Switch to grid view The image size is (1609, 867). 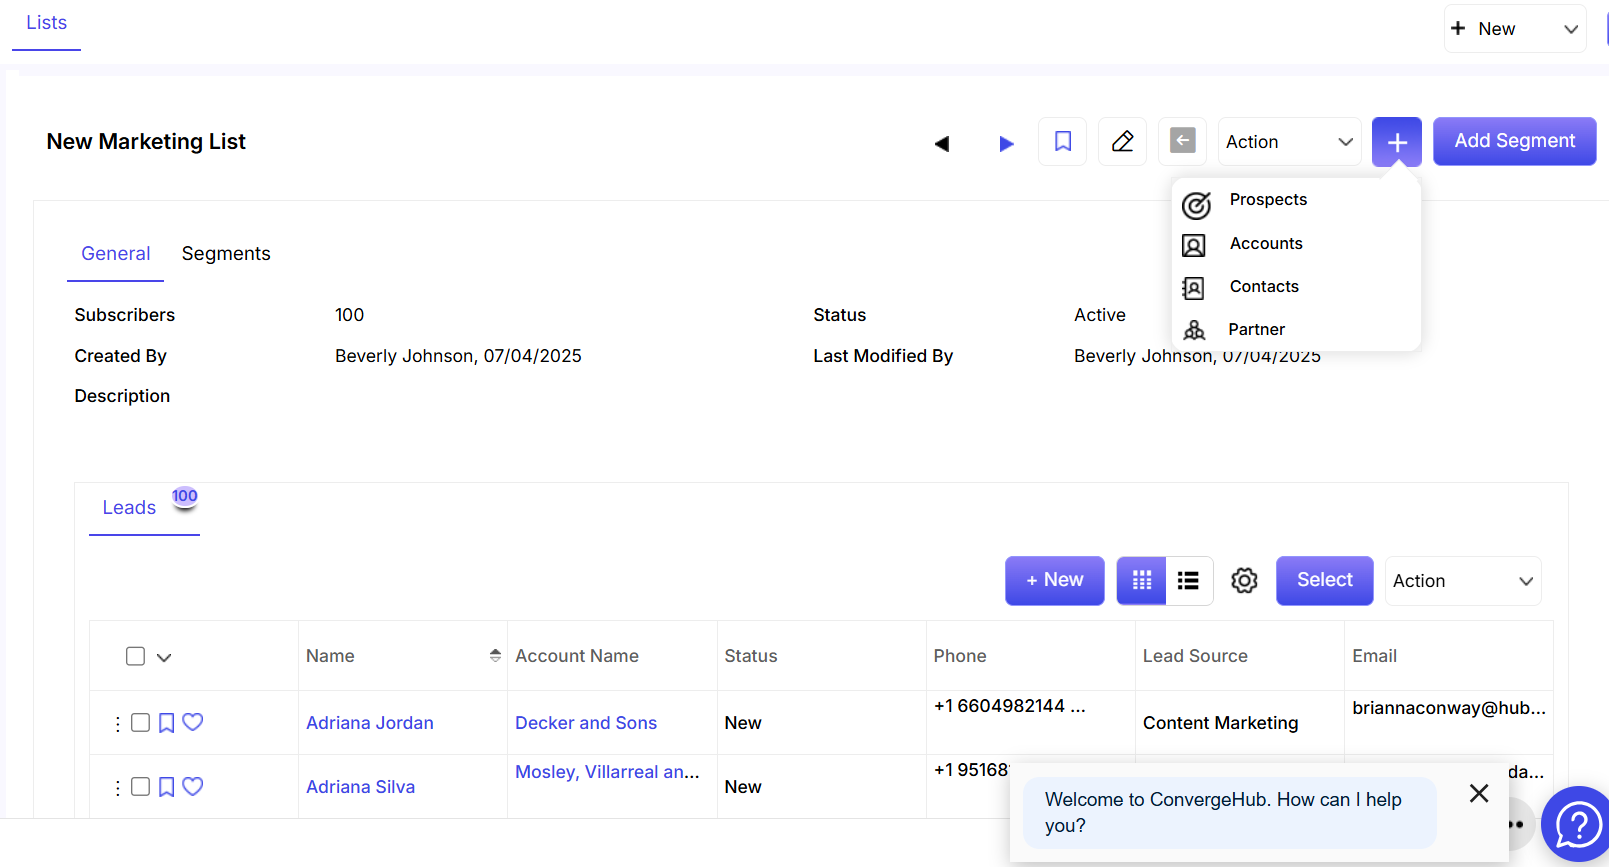[1141, 580]
